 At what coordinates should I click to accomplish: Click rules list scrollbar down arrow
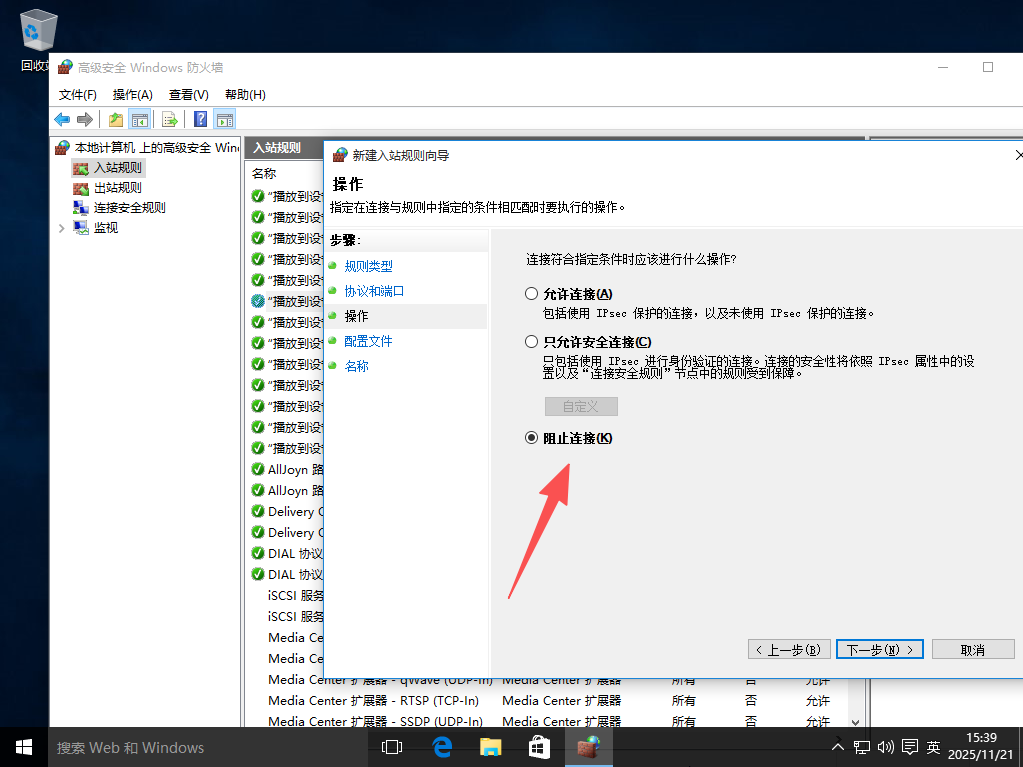point(855,722)
